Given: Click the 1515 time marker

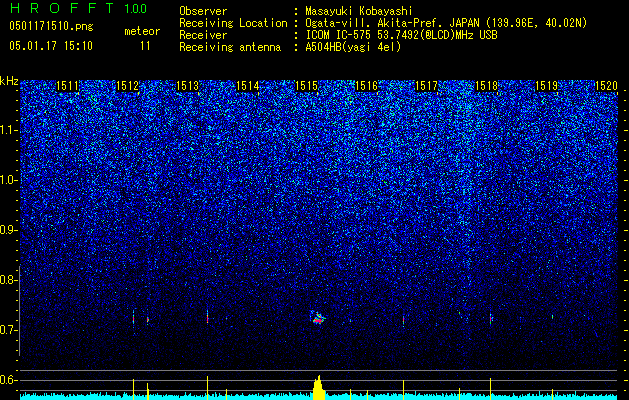Looking at the screenshot, I should 306,86.
